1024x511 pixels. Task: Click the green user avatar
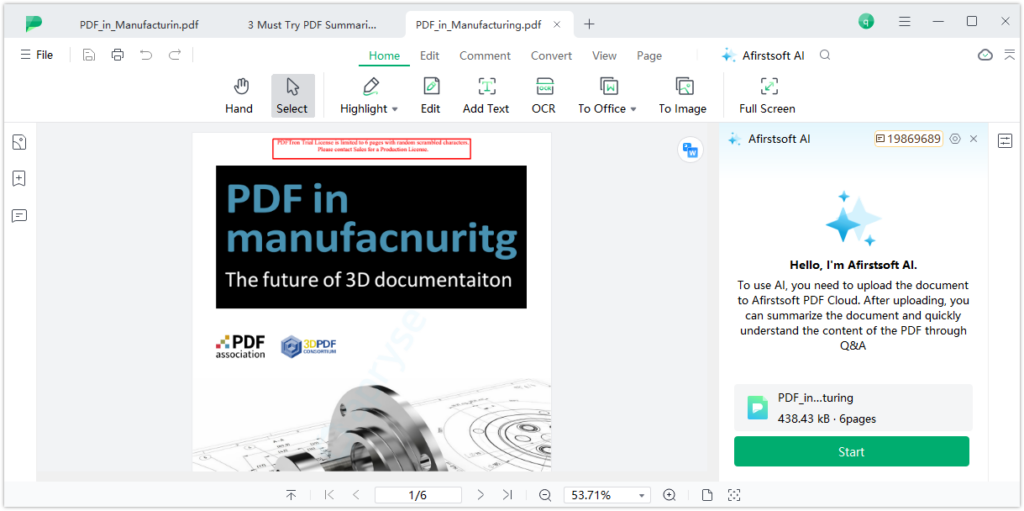[866, 22]
